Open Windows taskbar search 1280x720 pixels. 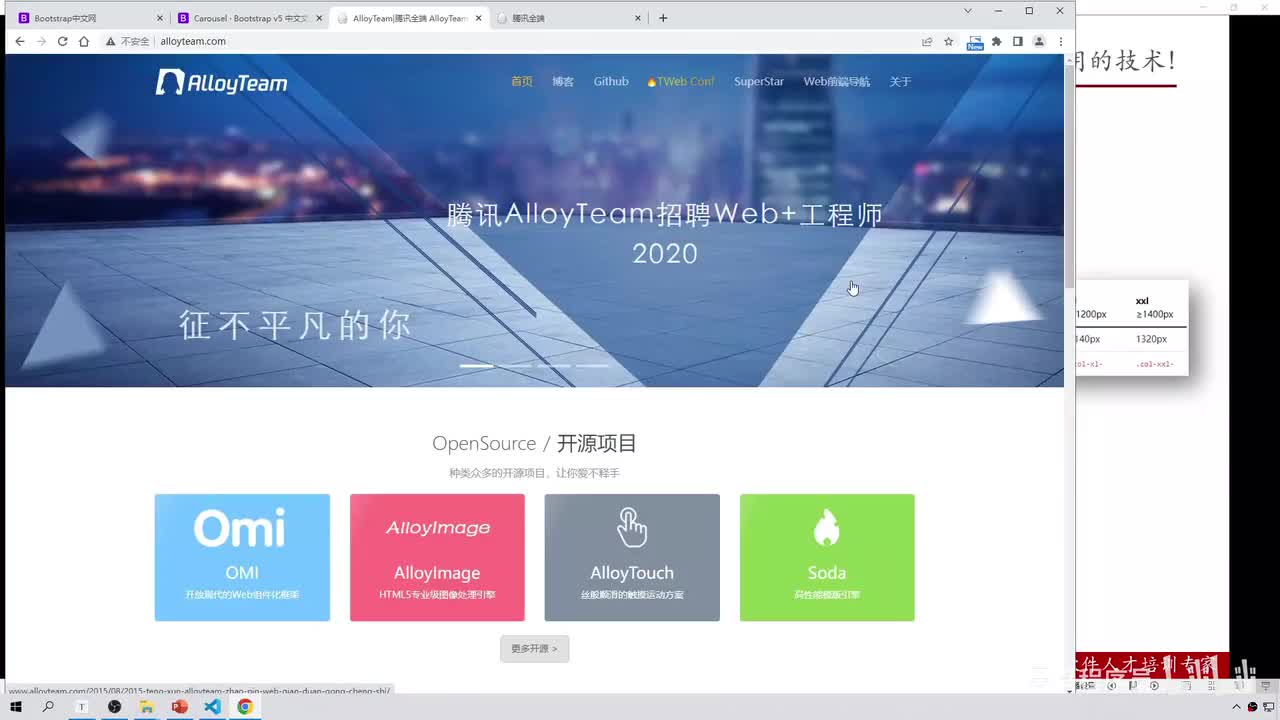pyautogui.click(x=48, y=707)
